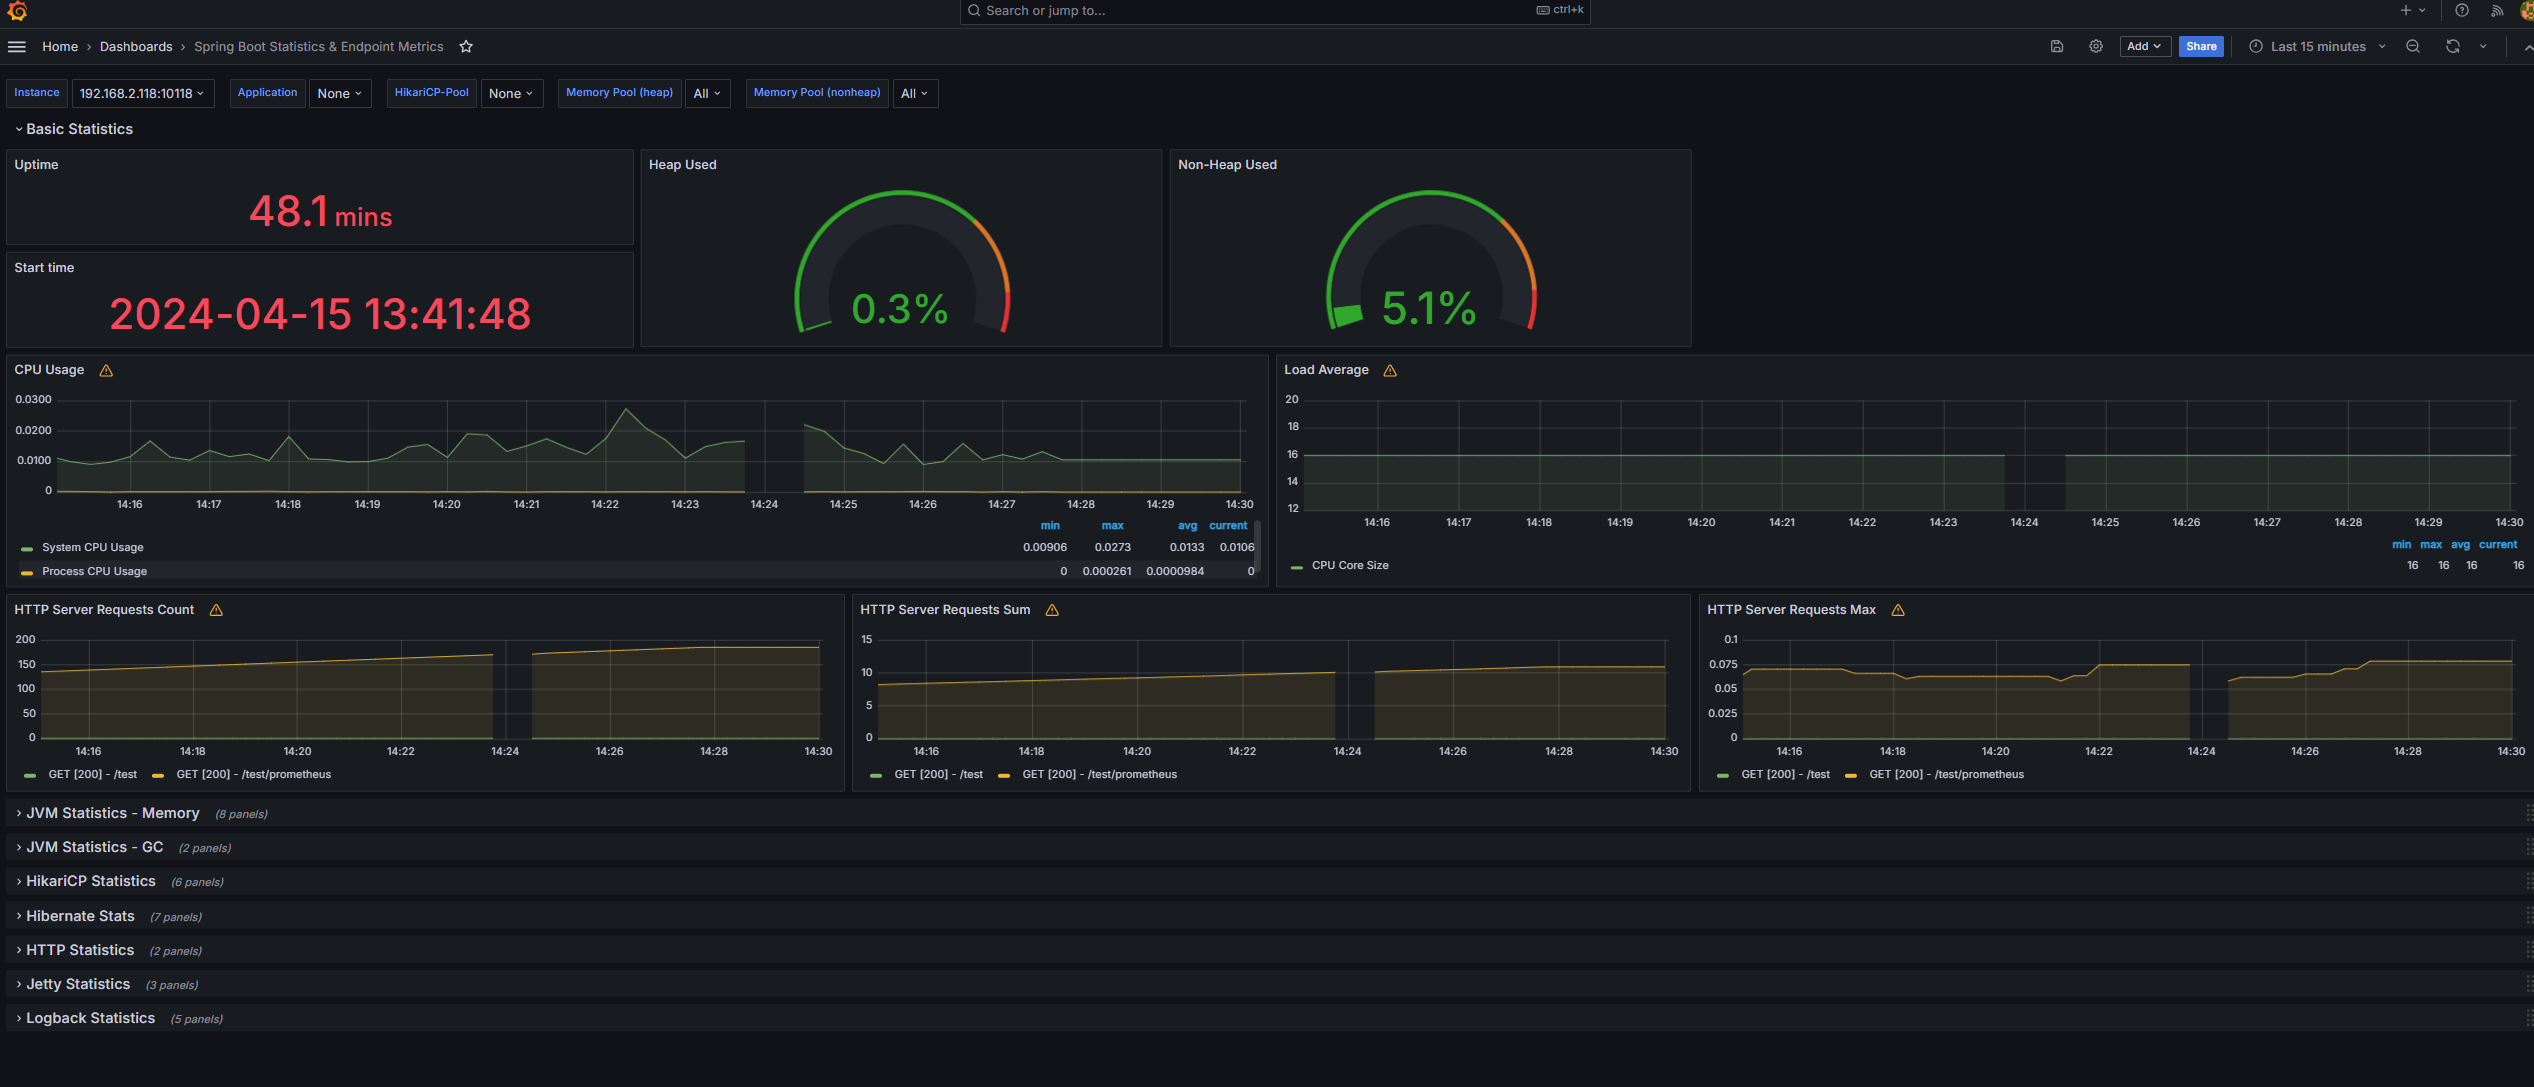Go to Dashboards breadcrumb
The width and height of the screenshot is (2534, 1087).
click(136, 47)
